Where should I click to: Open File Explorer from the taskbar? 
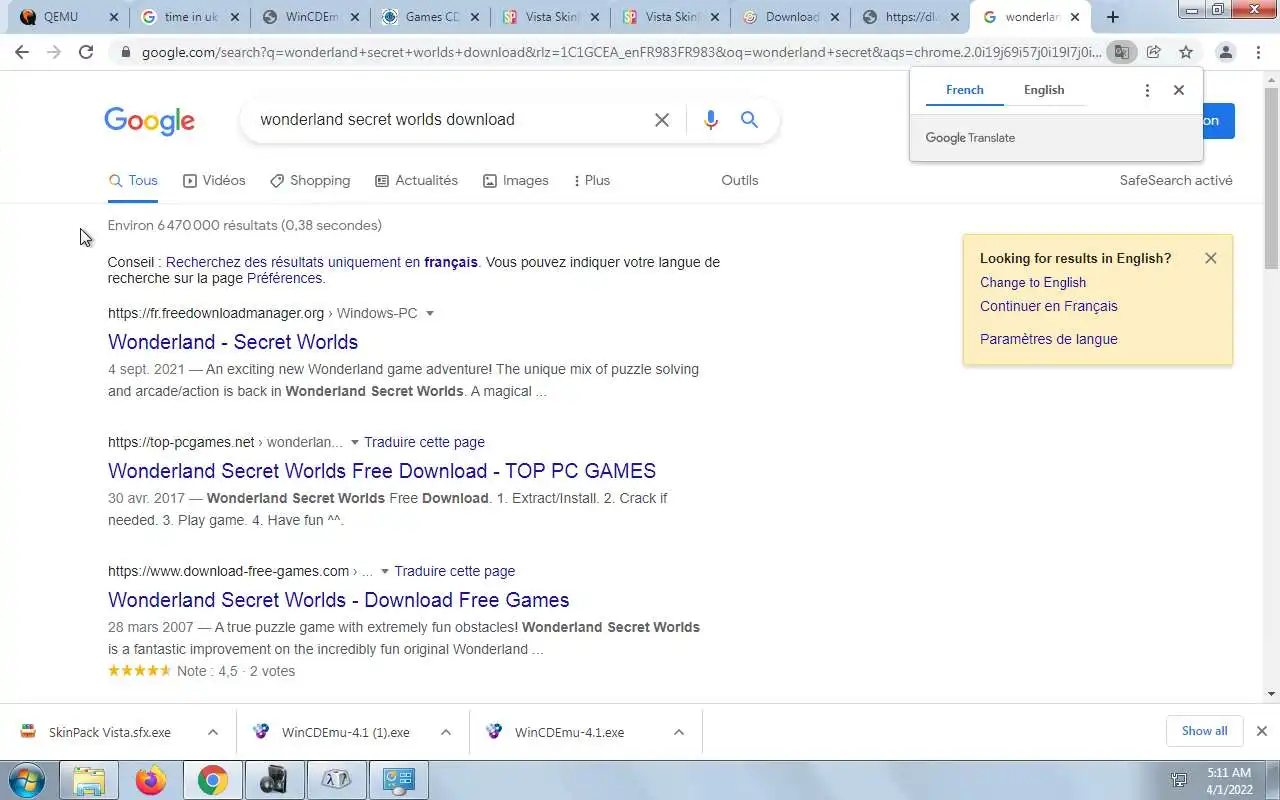pyautogui.click(x=89, y=780)
